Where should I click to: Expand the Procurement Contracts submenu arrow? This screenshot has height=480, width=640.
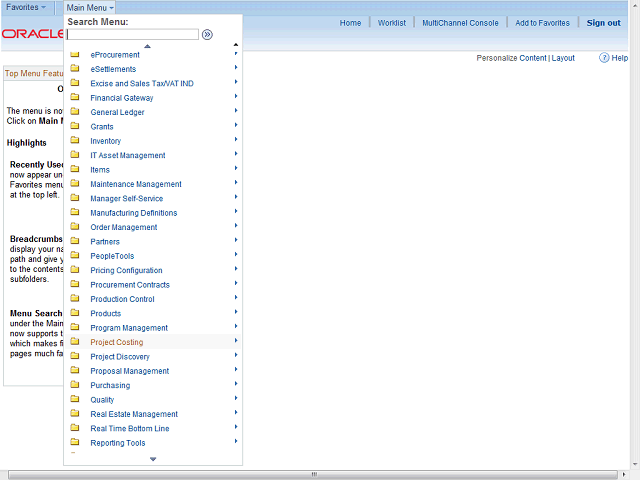click(236, 283)
